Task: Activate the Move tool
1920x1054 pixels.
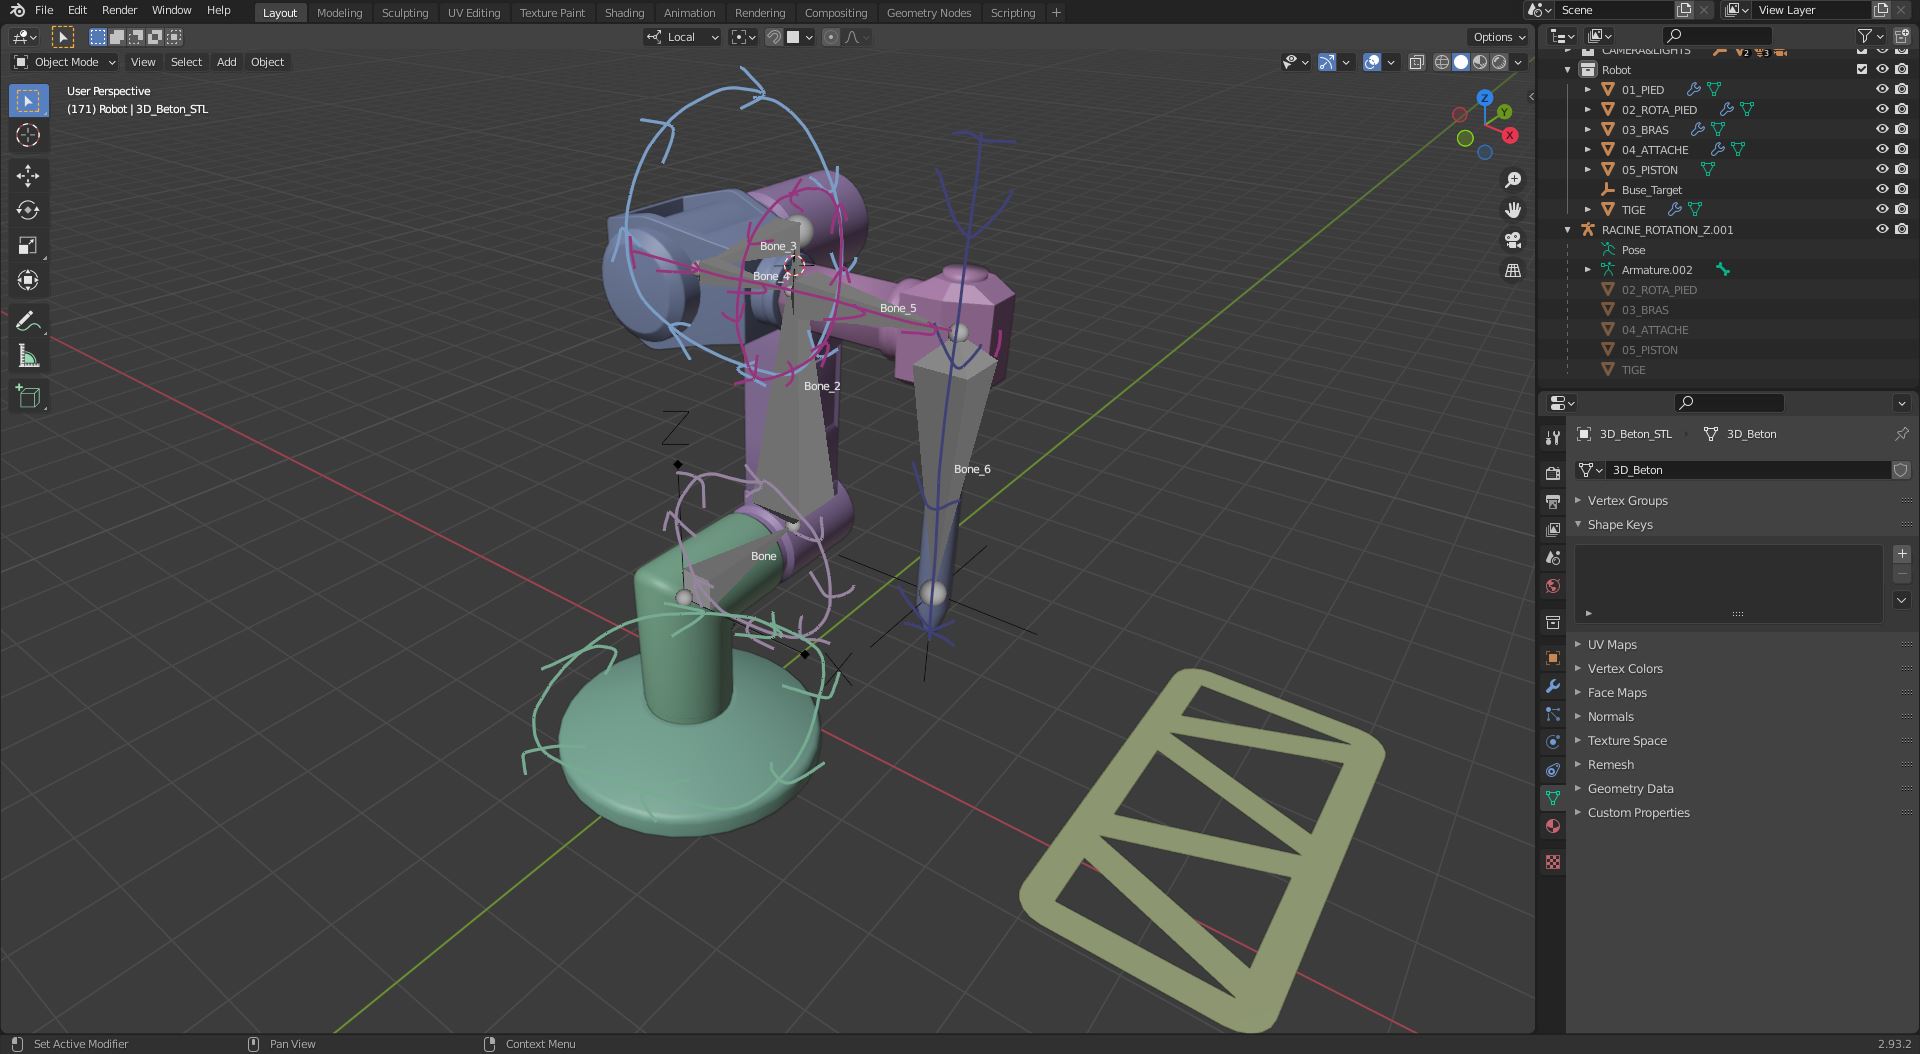Action: click(x=28, y=176)
